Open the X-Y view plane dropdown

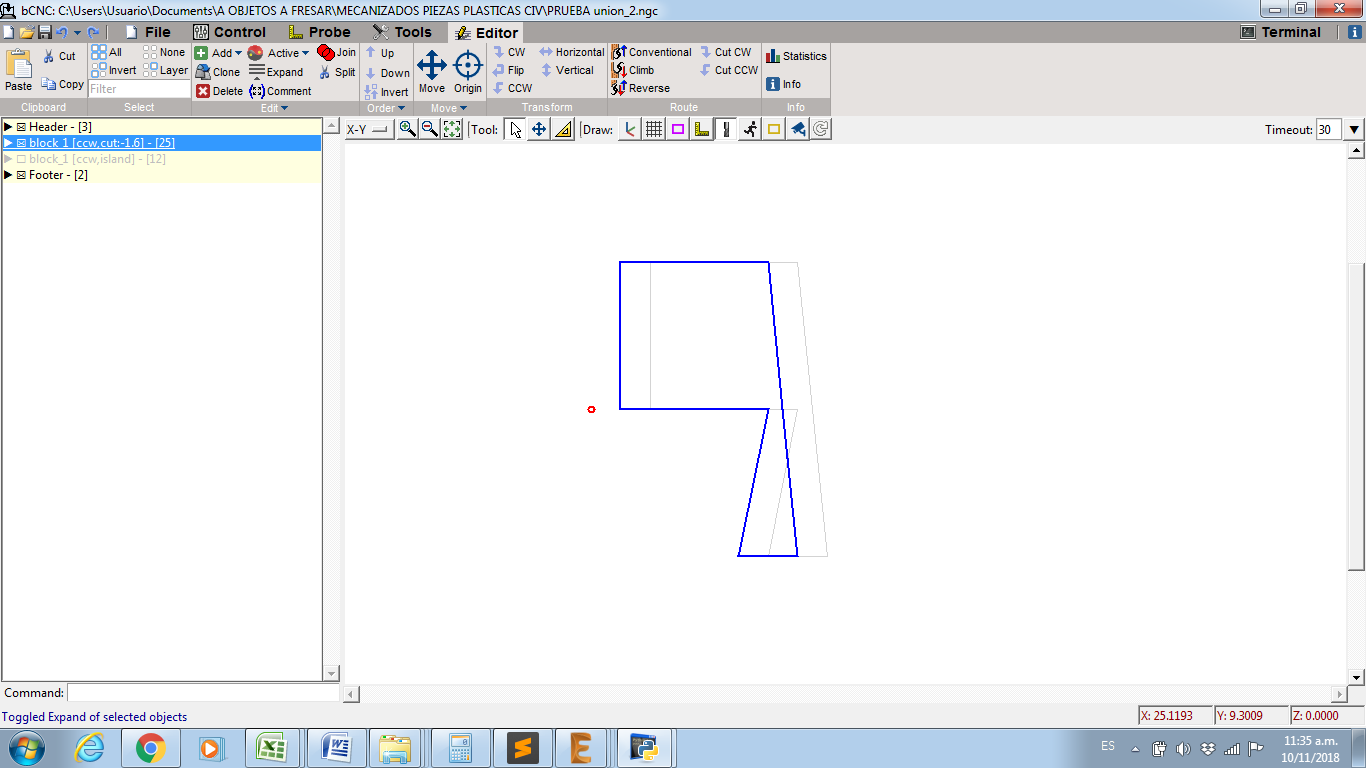369,129
